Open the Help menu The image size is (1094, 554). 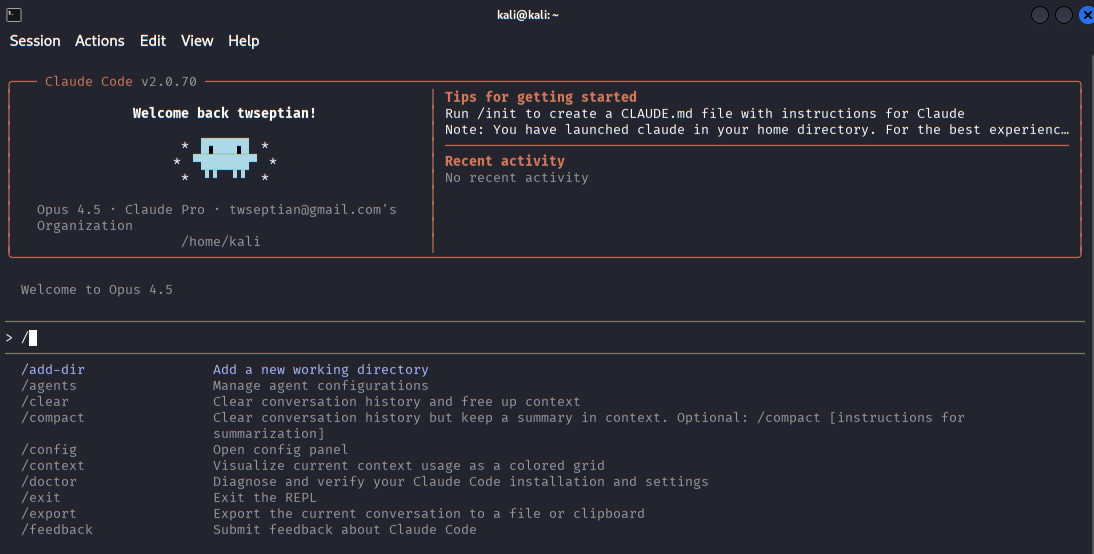point(243,41)
